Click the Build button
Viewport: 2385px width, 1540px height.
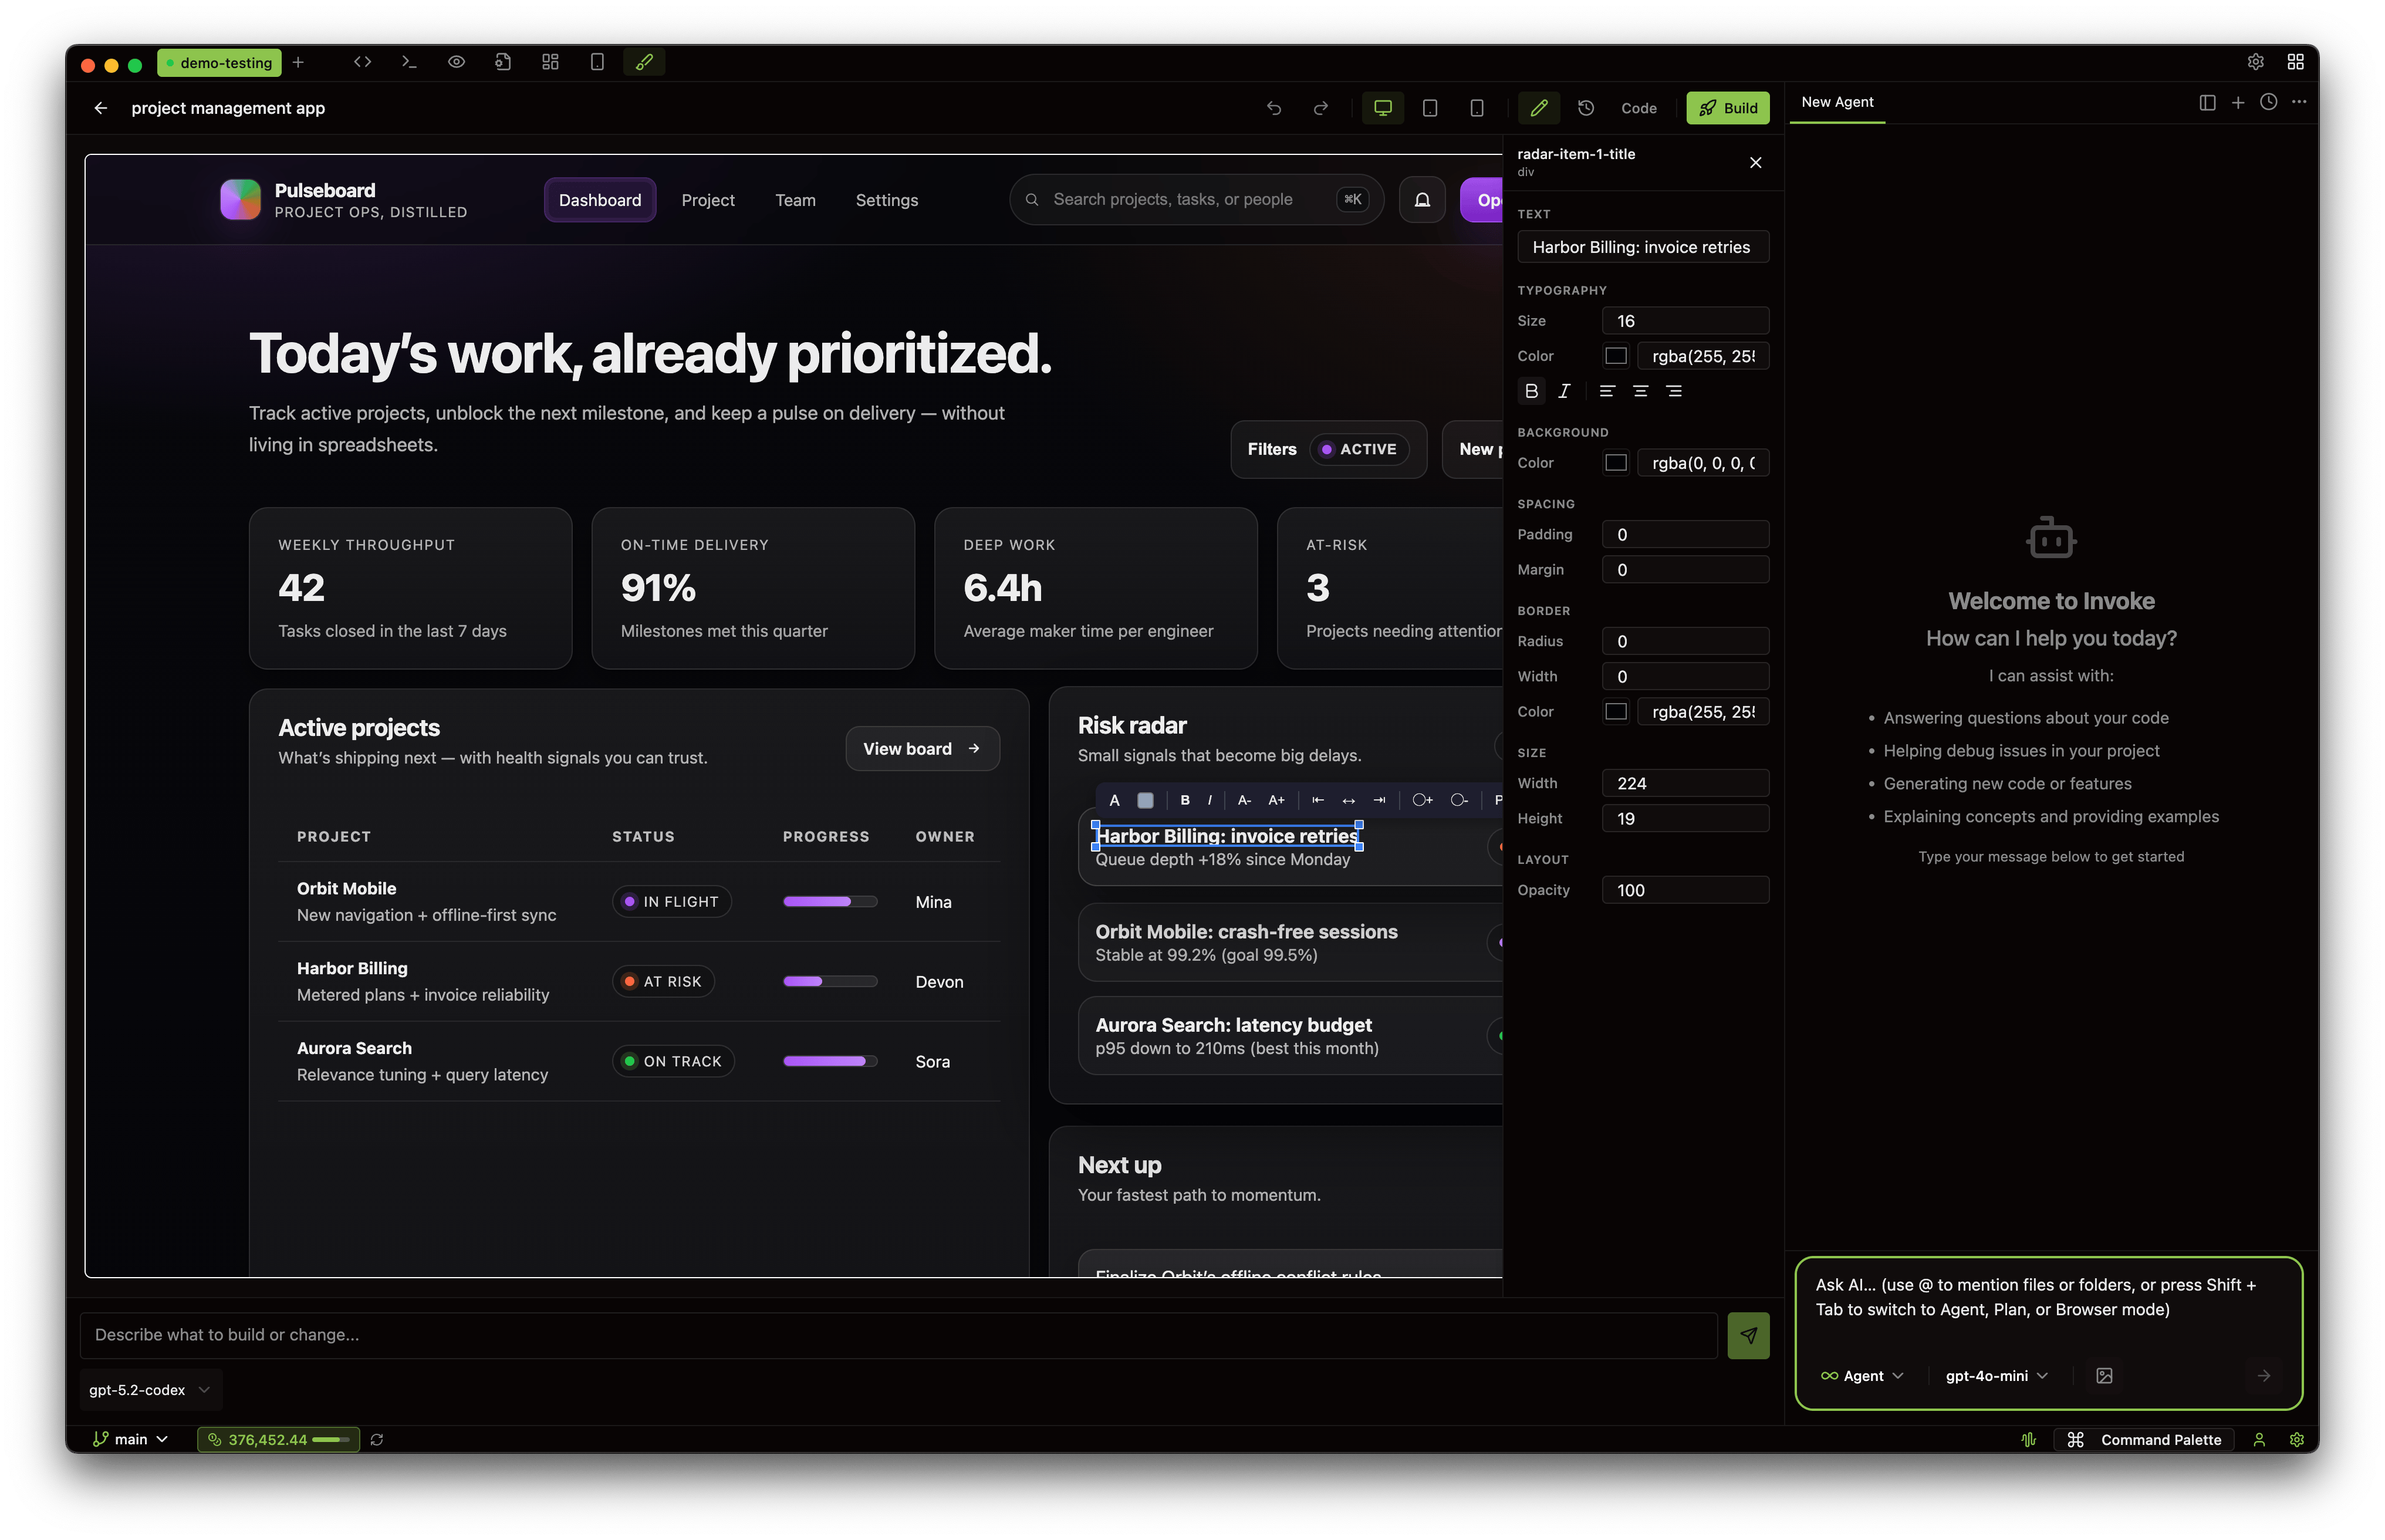click(1727, 108)
